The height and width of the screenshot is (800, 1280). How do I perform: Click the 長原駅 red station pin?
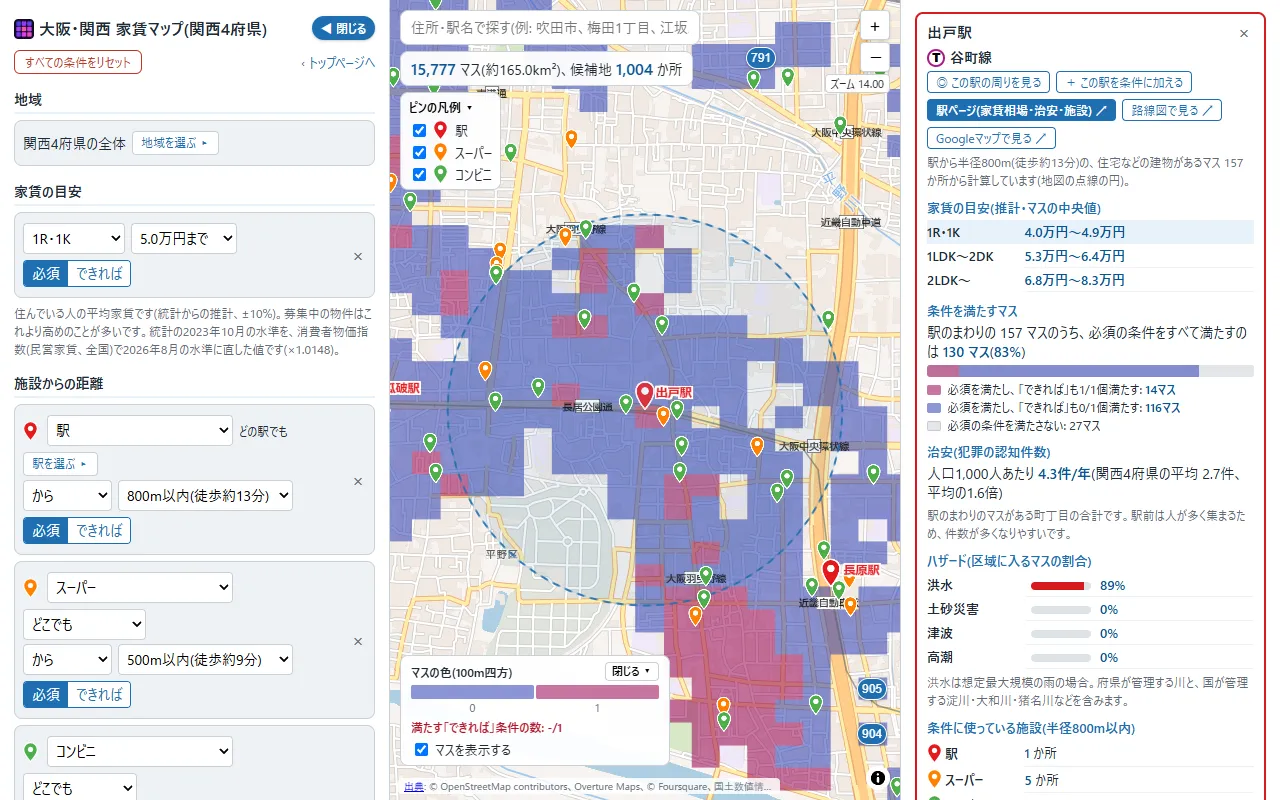pos(830,573)
